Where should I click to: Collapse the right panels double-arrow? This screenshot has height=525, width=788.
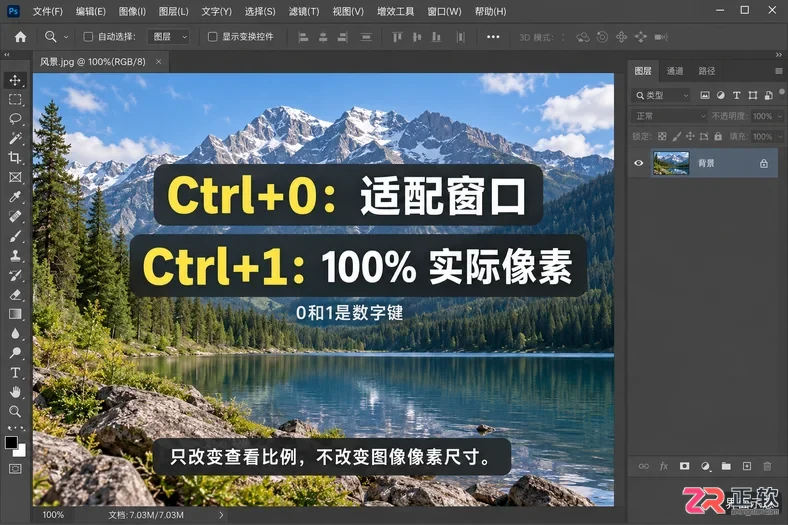[778, 54]
